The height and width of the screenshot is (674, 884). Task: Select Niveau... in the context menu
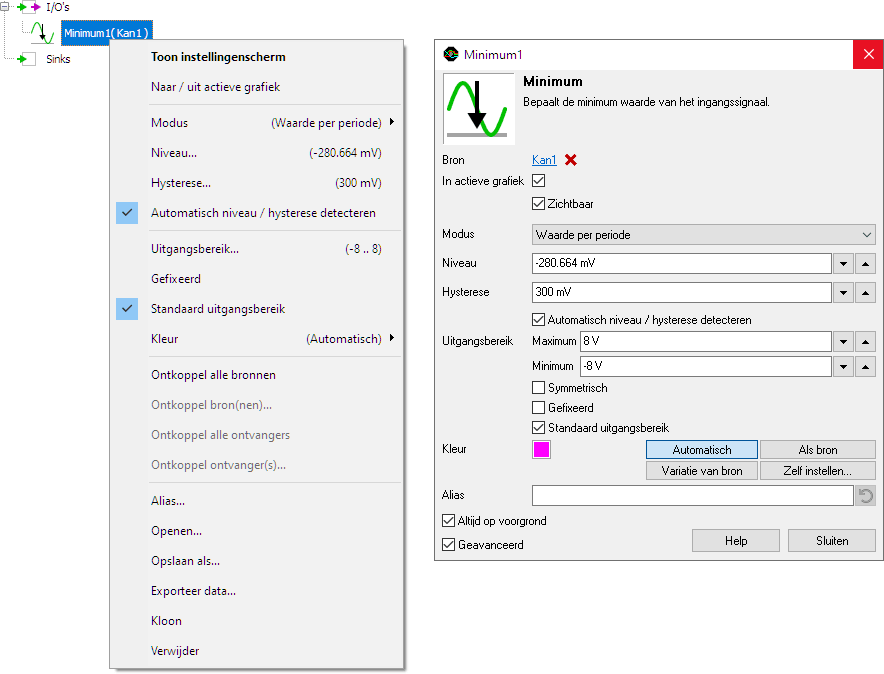[x=257, y=153]
